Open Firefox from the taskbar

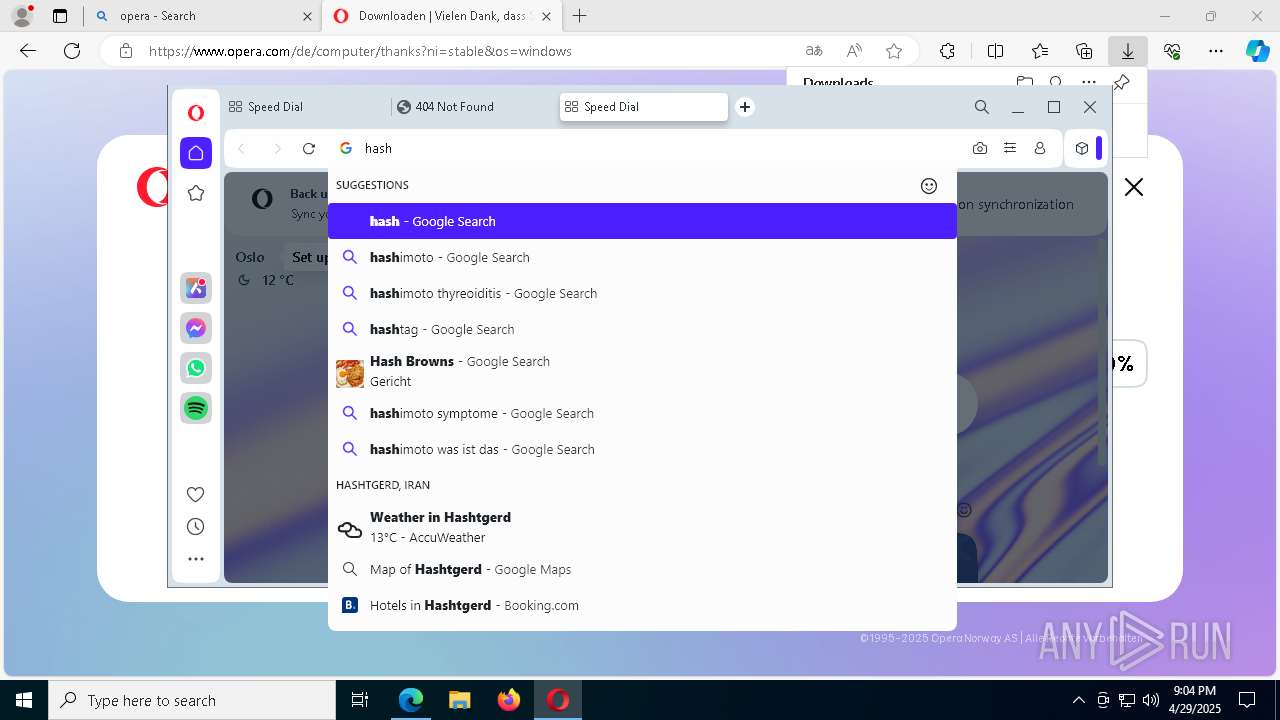tap(509, 700)
